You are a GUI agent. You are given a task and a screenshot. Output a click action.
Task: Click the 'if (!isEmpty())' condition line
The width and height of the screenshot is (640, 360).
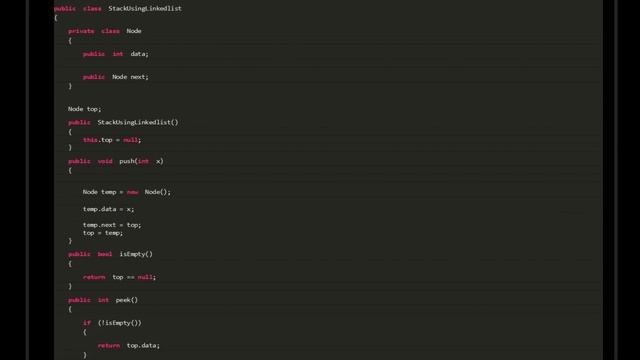112,323
